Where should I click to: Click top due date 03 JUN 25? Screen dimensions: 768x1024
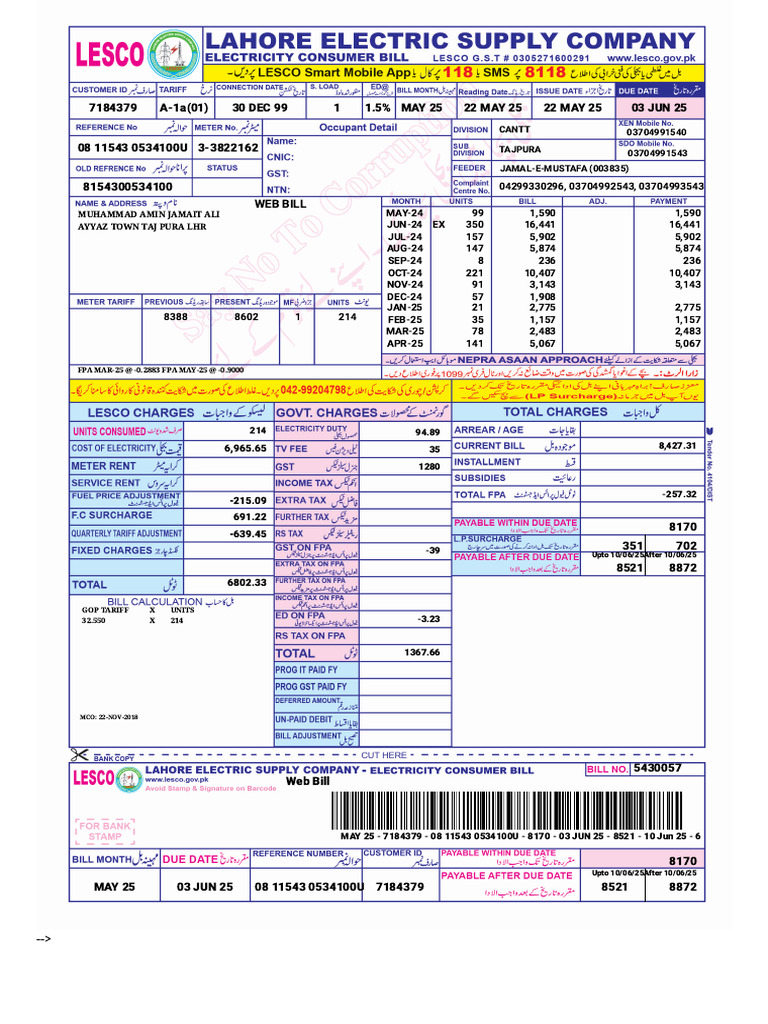point(659,108)
